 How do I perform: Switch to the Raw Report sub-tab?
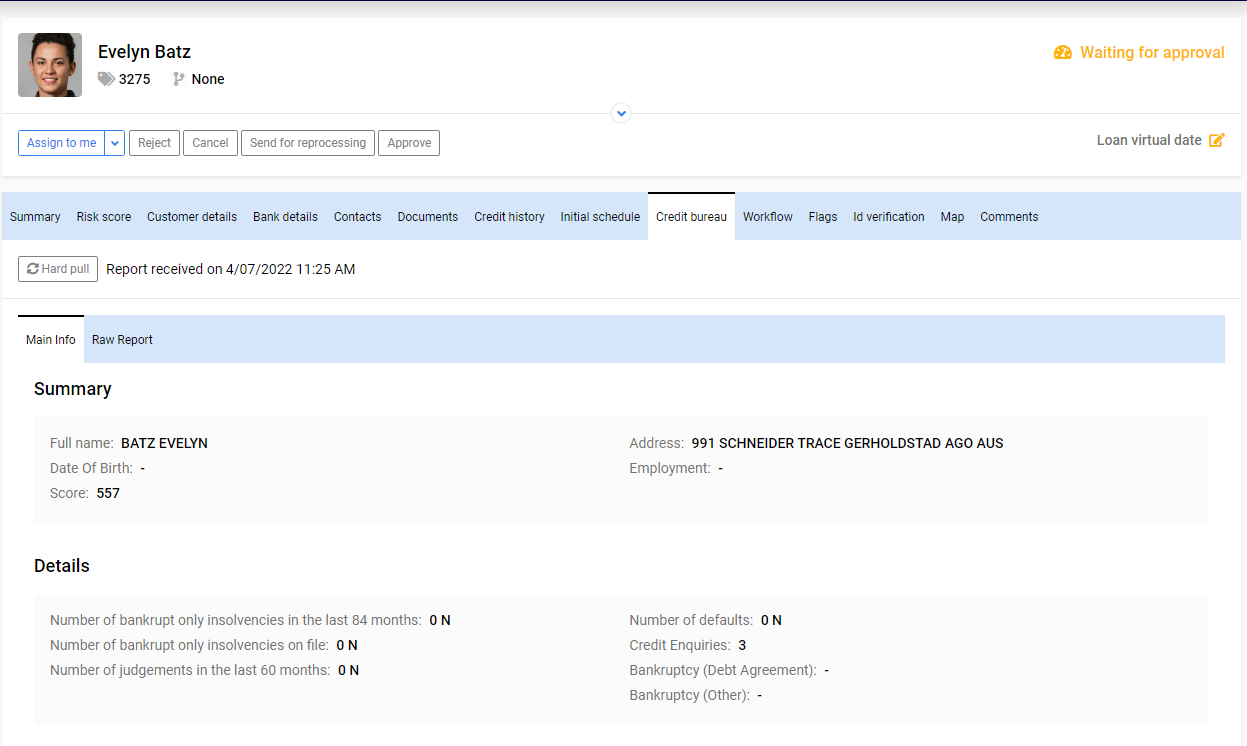pos(122,340)
